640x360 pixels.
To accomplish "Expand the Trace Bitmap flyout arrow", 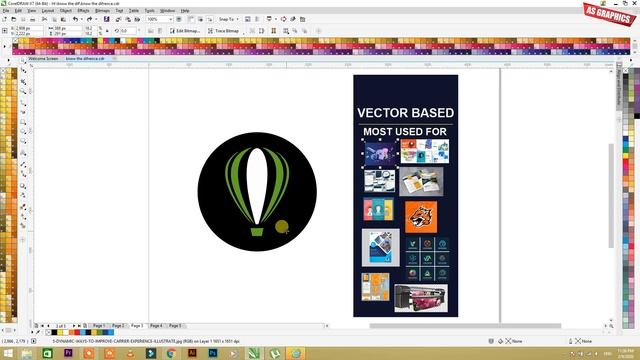I will pyautogui.click(x=244, y=33).
